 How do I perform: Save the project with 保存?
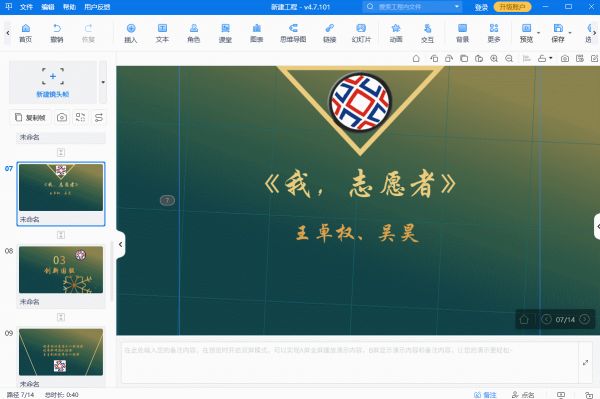tap(558, 33)
